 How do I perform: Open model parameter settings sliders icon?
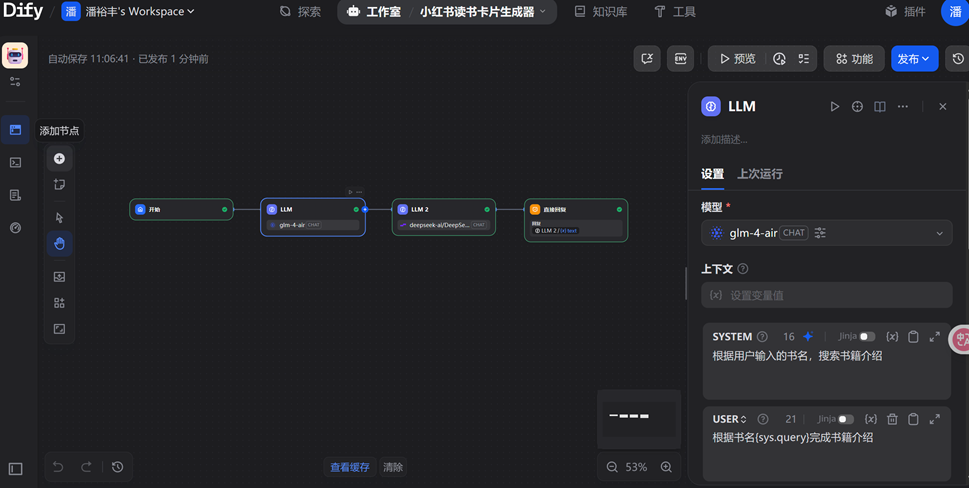820,233
